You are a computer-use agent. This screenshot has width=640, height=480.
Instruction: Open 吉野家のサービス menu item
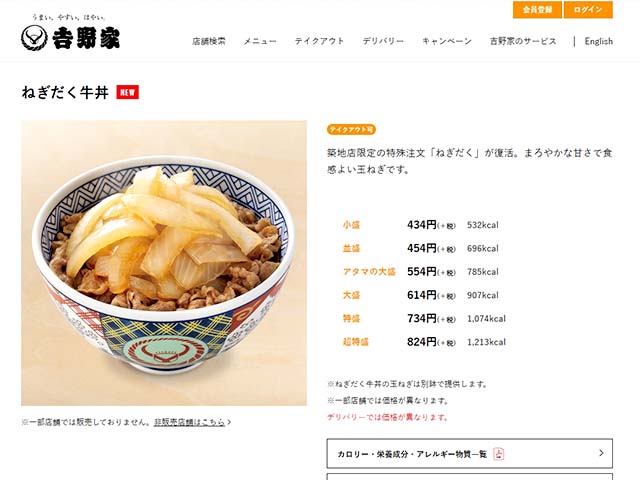pos(523,41)
